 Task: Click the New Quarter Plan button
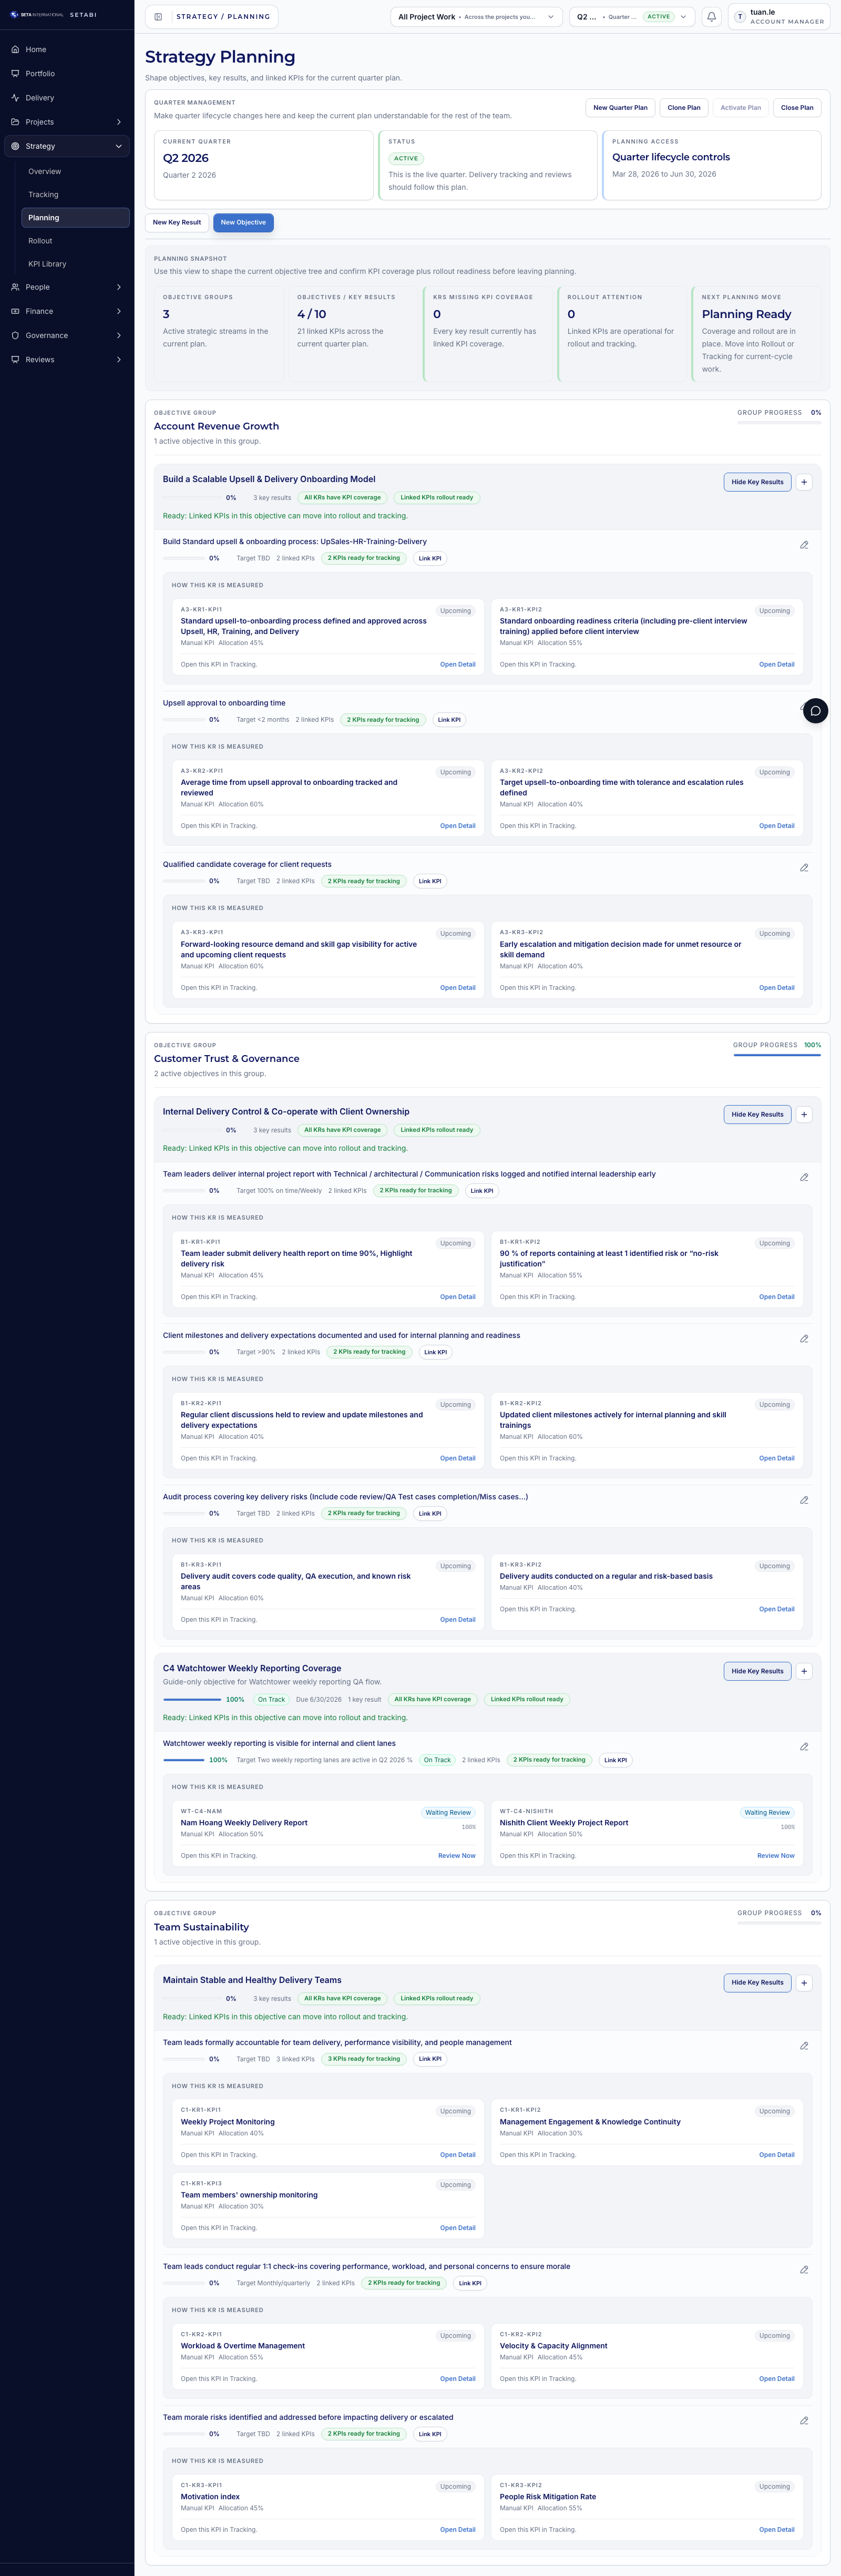point(620,107)
